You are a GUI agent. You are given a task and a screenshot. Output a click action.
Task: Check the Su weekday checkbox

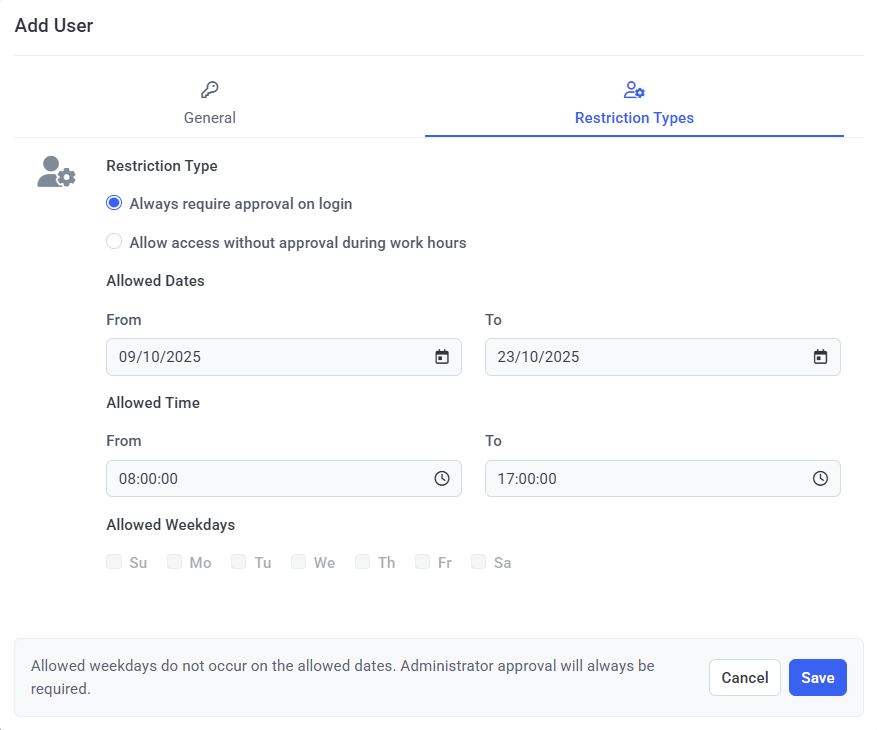pyautogui.click(x=114, y=562)
